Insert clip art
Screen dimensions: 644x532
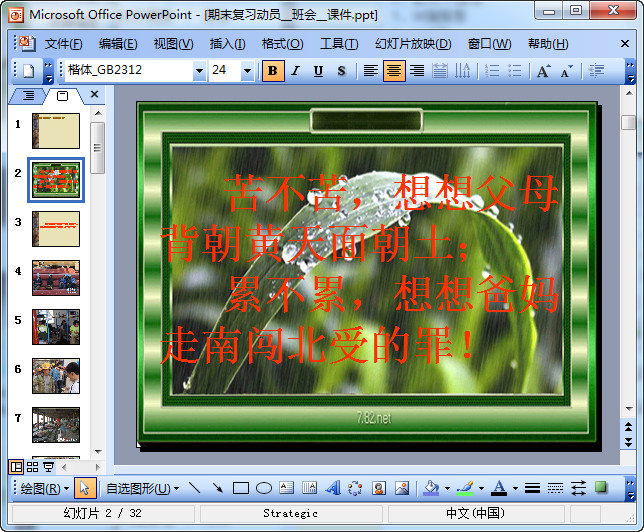click(x=379, y=488)
